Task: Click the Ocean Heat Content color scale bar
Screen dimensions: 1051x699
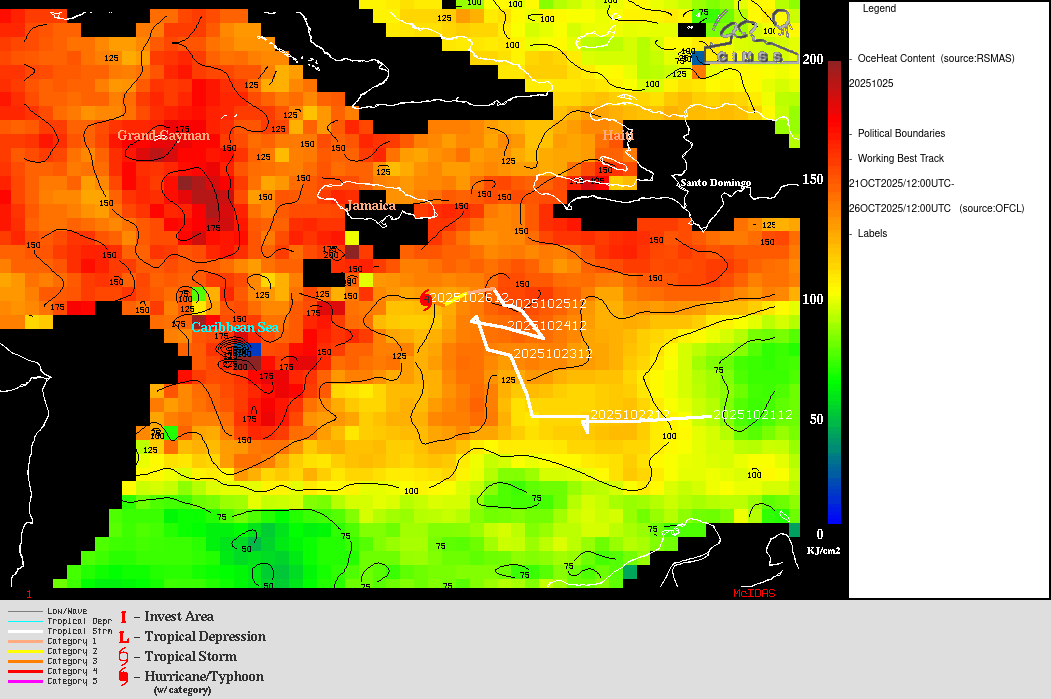Action: pos(834,292)
